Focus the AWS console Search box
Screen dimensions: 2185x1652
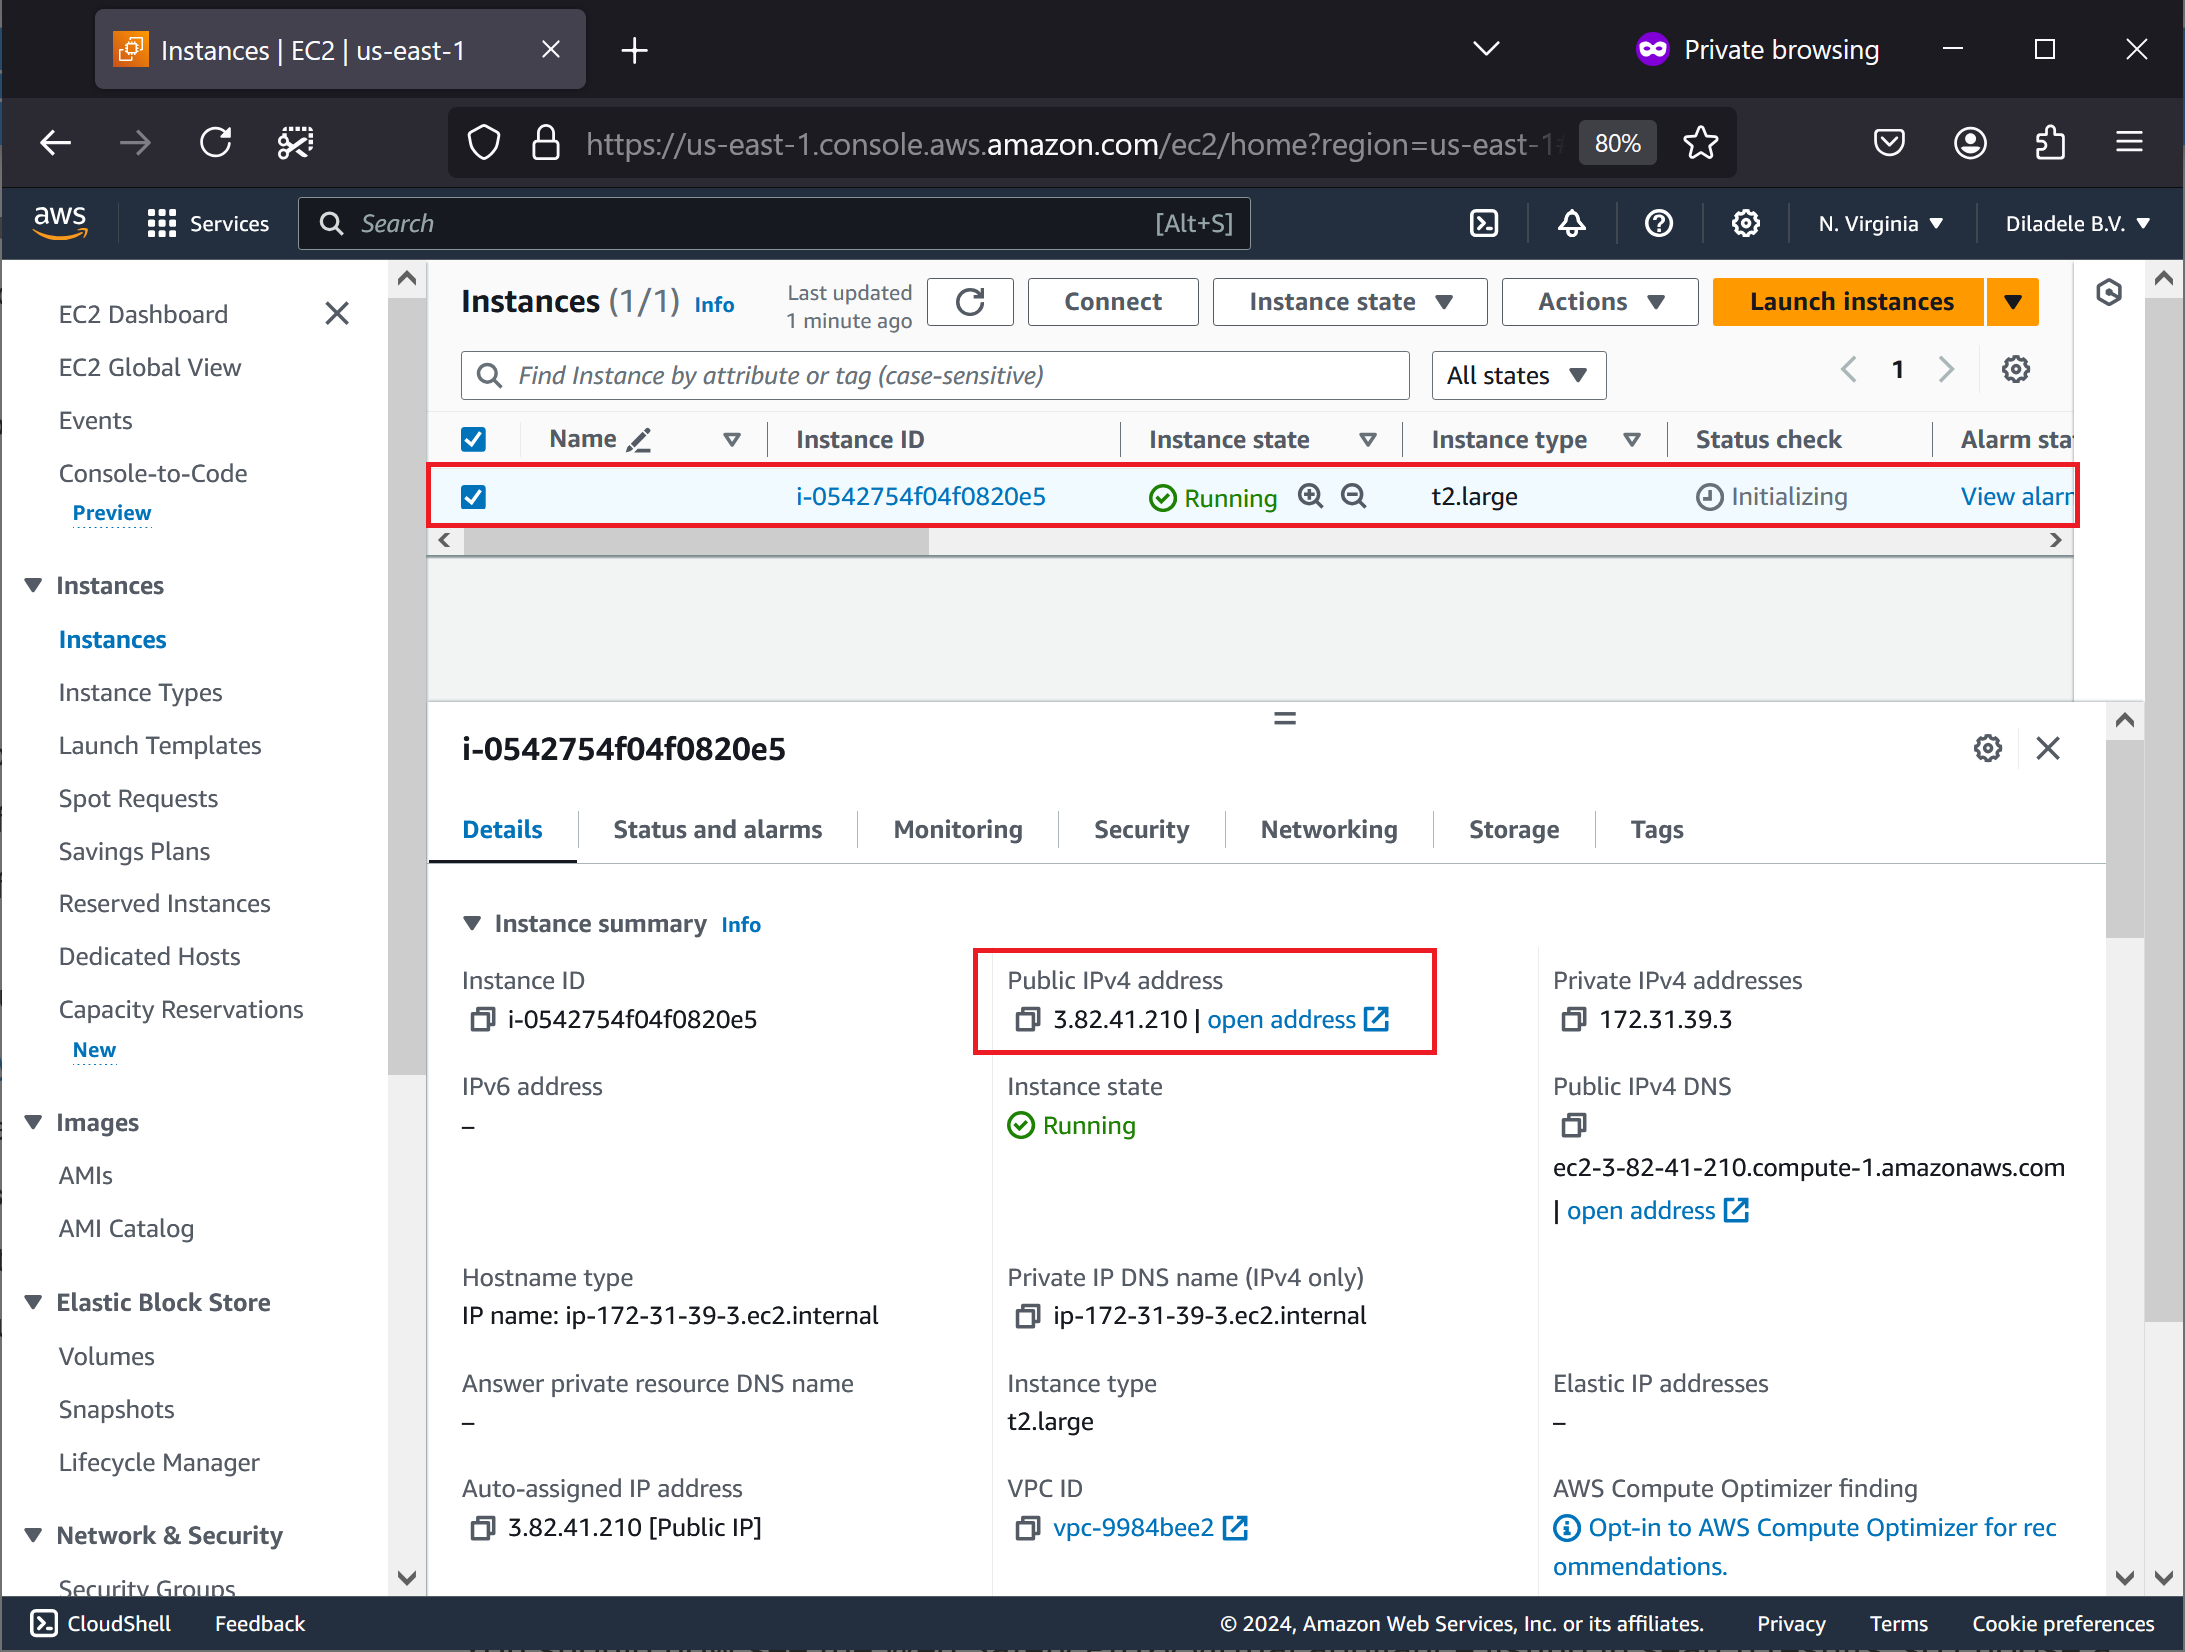pyautogui.click(x=774, y=223)
